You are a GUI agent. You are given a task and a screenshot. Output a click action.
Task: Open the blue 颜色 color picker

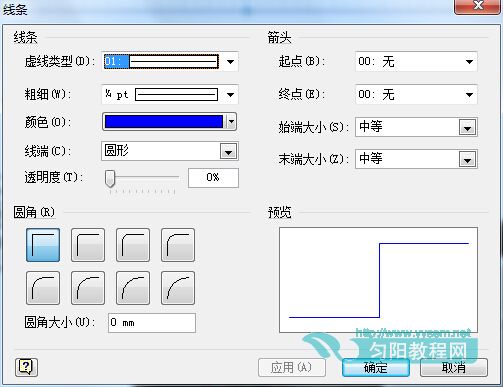click(170, 122)
